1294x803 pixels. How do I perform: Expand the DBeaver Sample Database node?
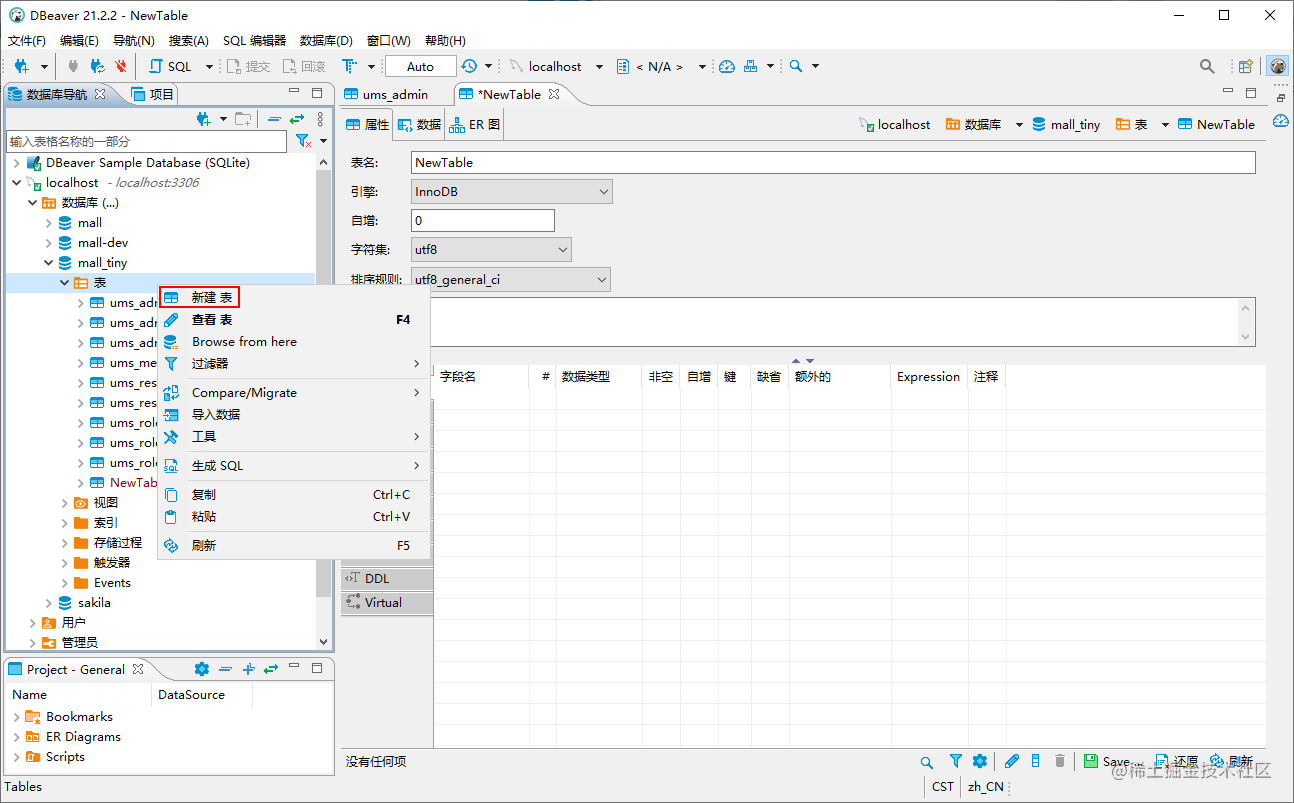[16, 163]
